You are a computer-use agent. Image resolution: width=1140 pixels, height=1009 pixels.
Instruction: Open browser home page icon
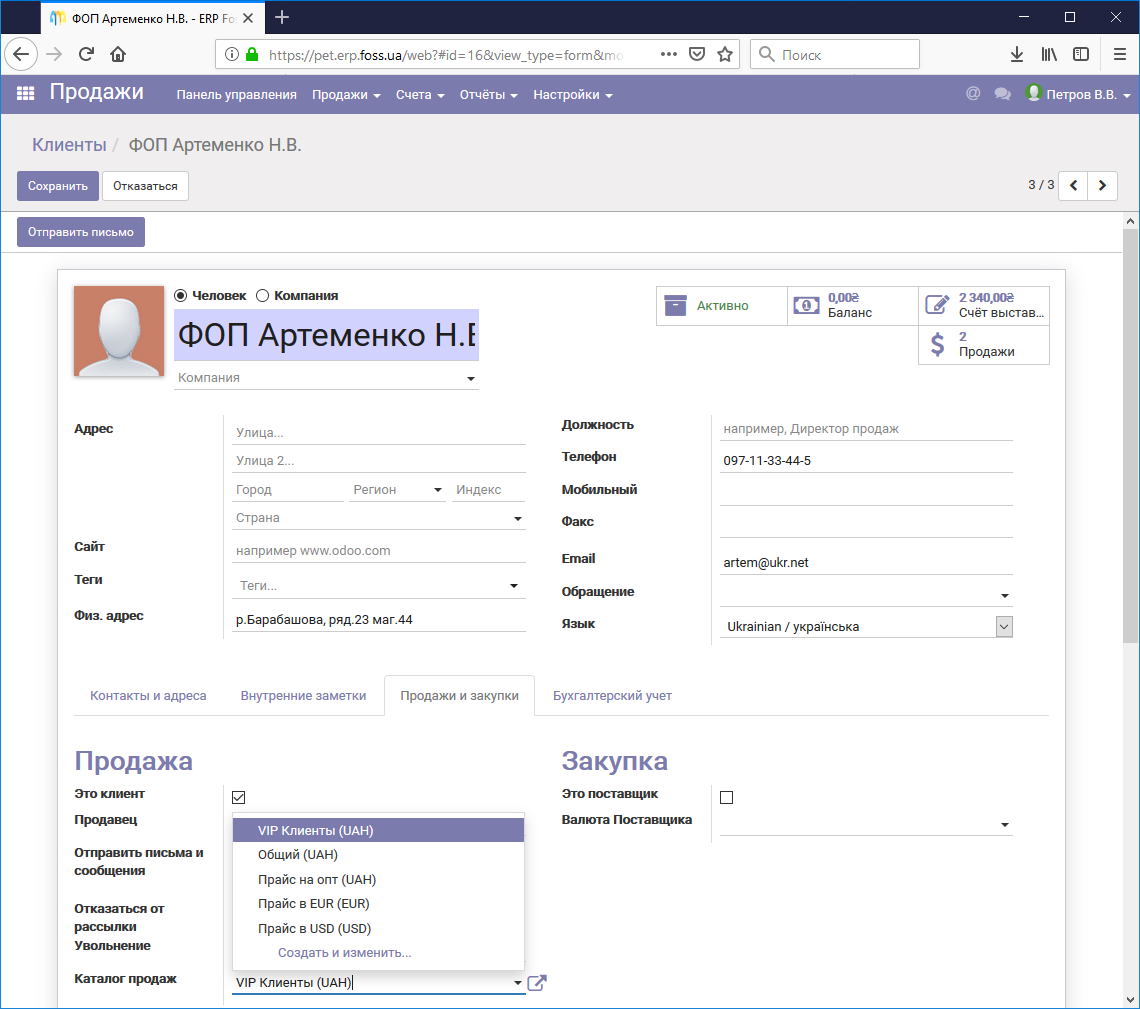[x=118, y=55]
